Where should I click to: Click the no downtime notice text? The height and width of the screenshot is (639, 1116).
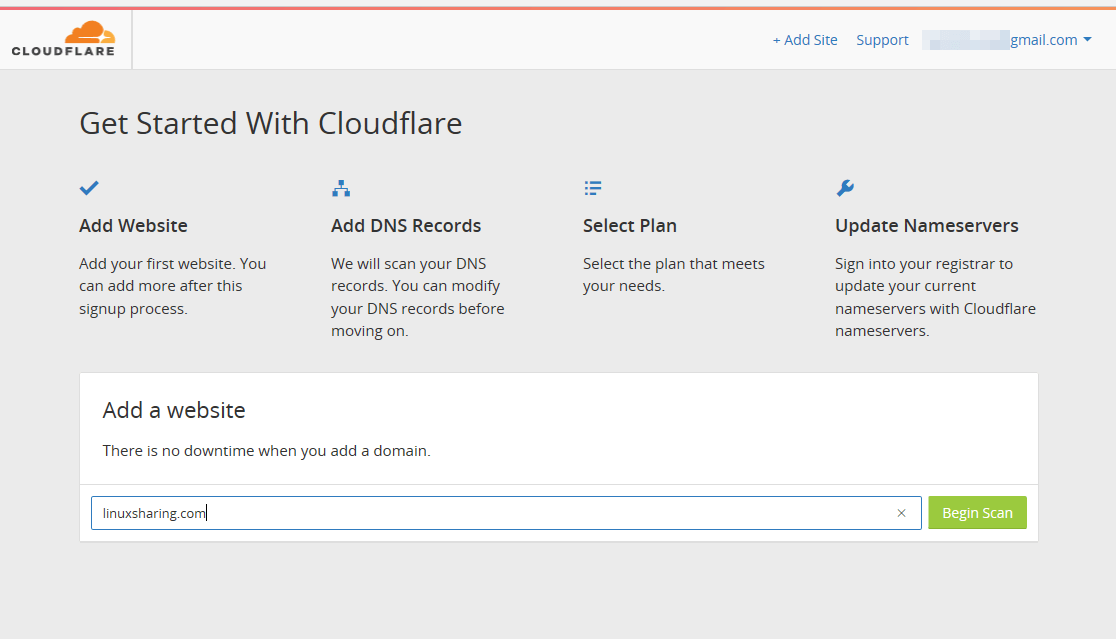point(266,451)
